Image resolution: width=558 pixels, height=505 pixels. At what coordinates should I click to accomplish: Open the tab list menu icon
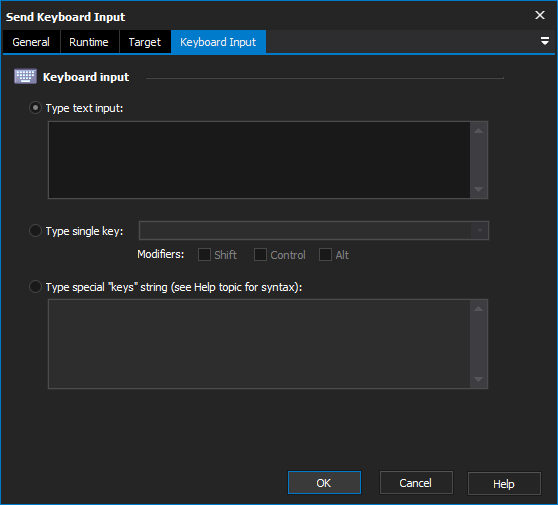coord(544,41)
